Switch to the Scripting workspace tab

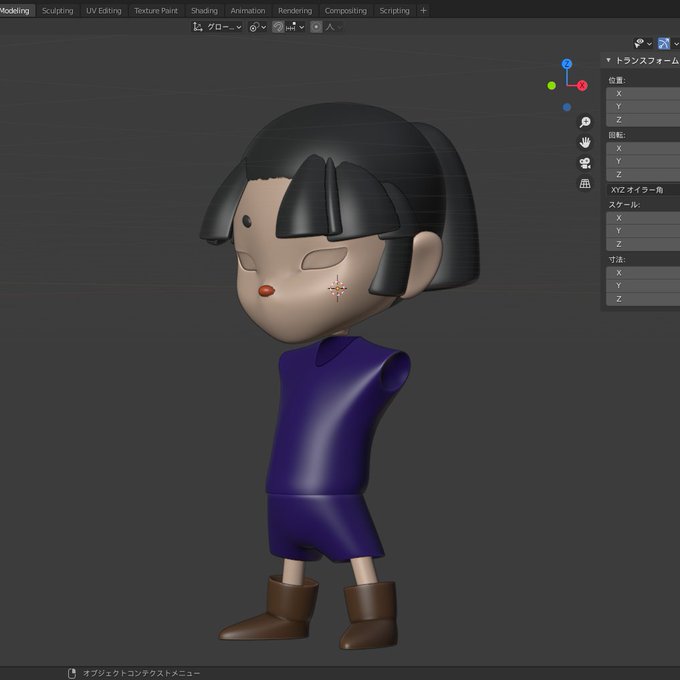pyautogui.click(x=394, y=10)
